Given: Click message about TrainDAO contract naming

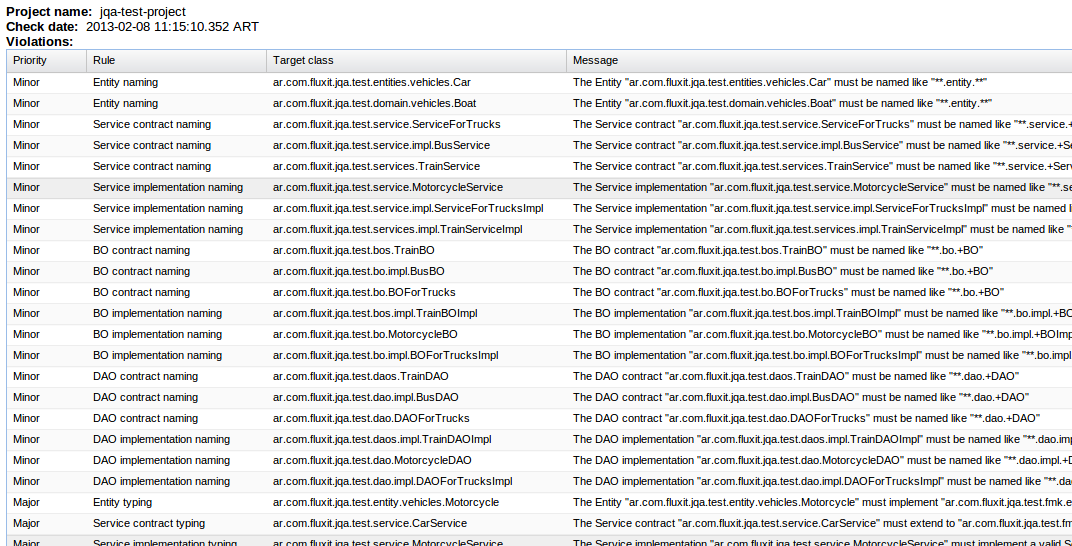Looking at the screenshot, I should 796,377.
